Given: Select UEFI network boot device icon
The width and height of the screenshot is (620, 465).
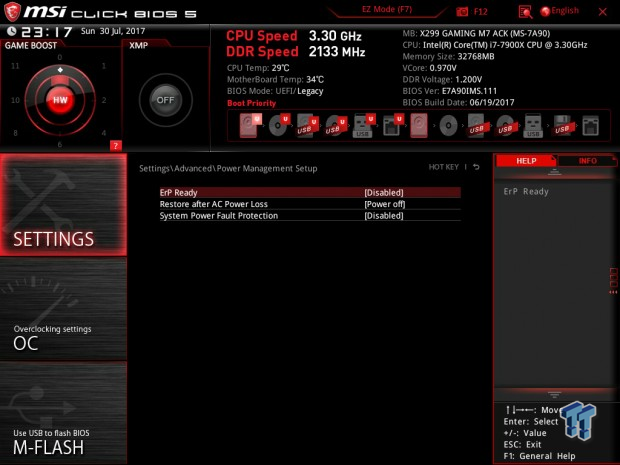Looking at the screenshot, I should click(x=392, y=125).
